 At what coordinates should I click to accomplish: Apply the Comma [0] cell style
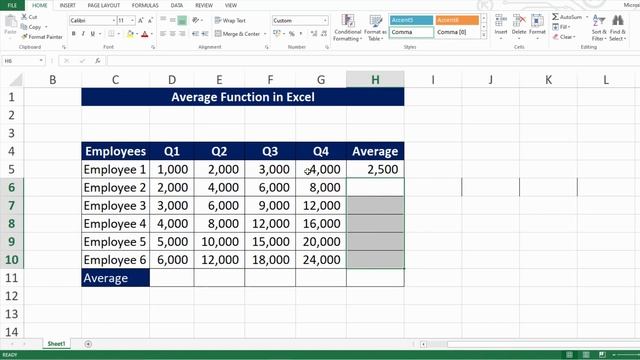coord(457,32)
